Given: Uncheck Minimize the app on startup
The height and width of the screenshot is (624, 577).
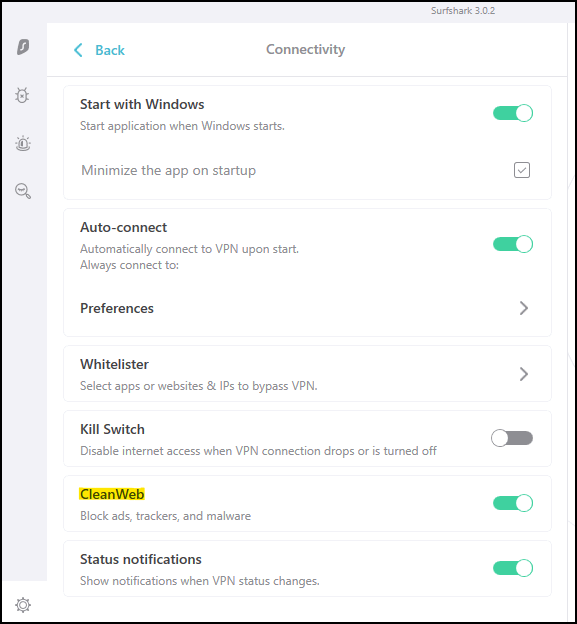Looking at the screenshot, I should point(522,170).
